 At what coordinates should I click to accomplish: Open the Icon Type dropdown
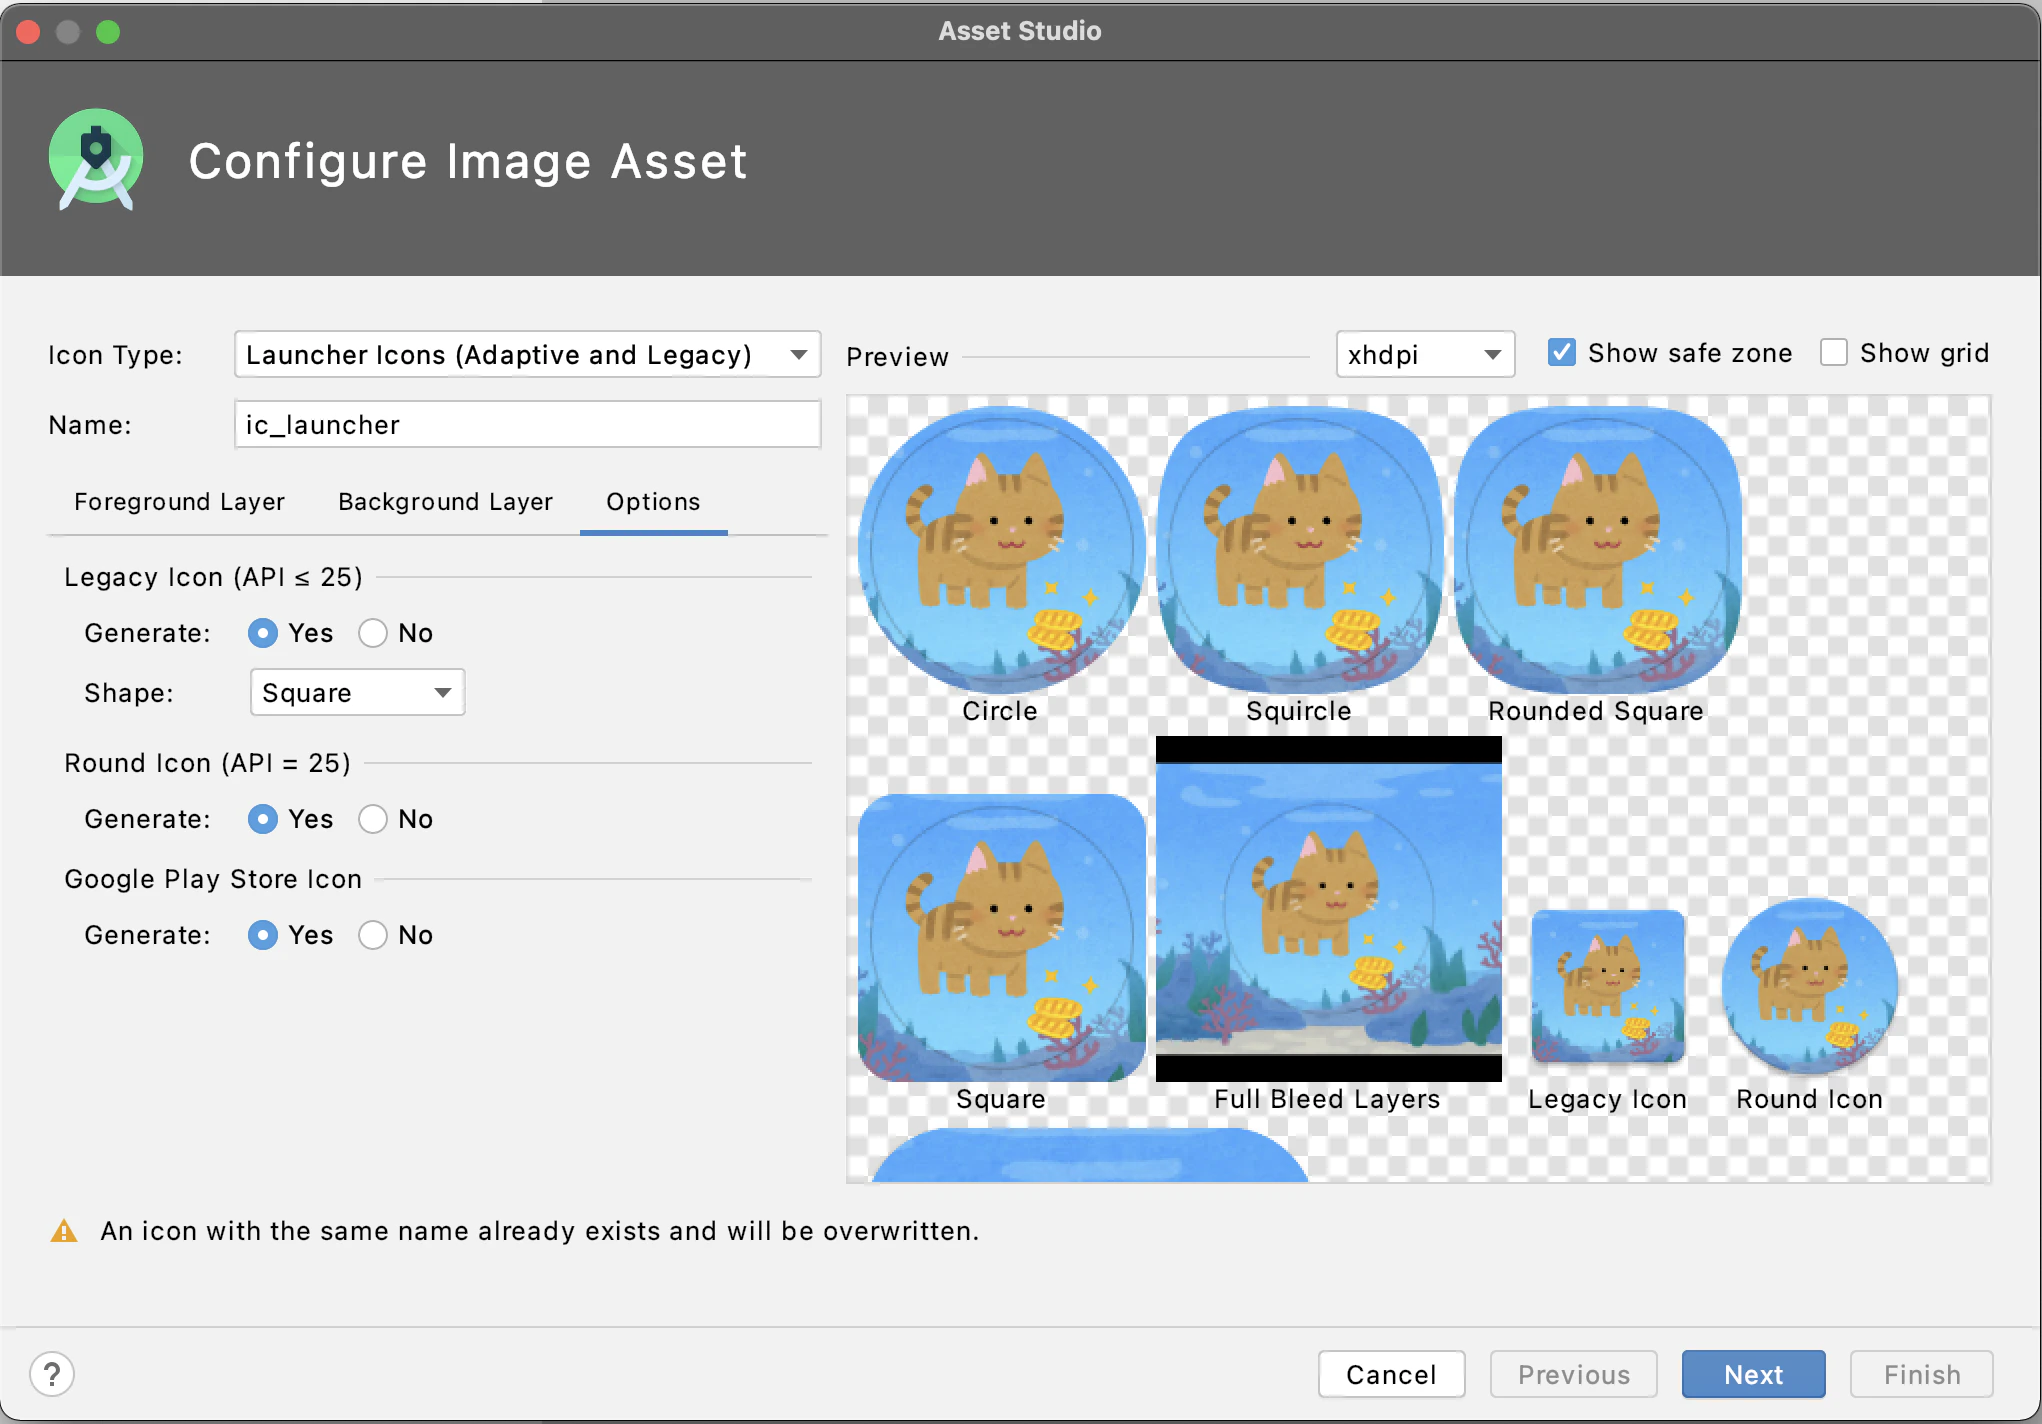[x=527, y=354]
